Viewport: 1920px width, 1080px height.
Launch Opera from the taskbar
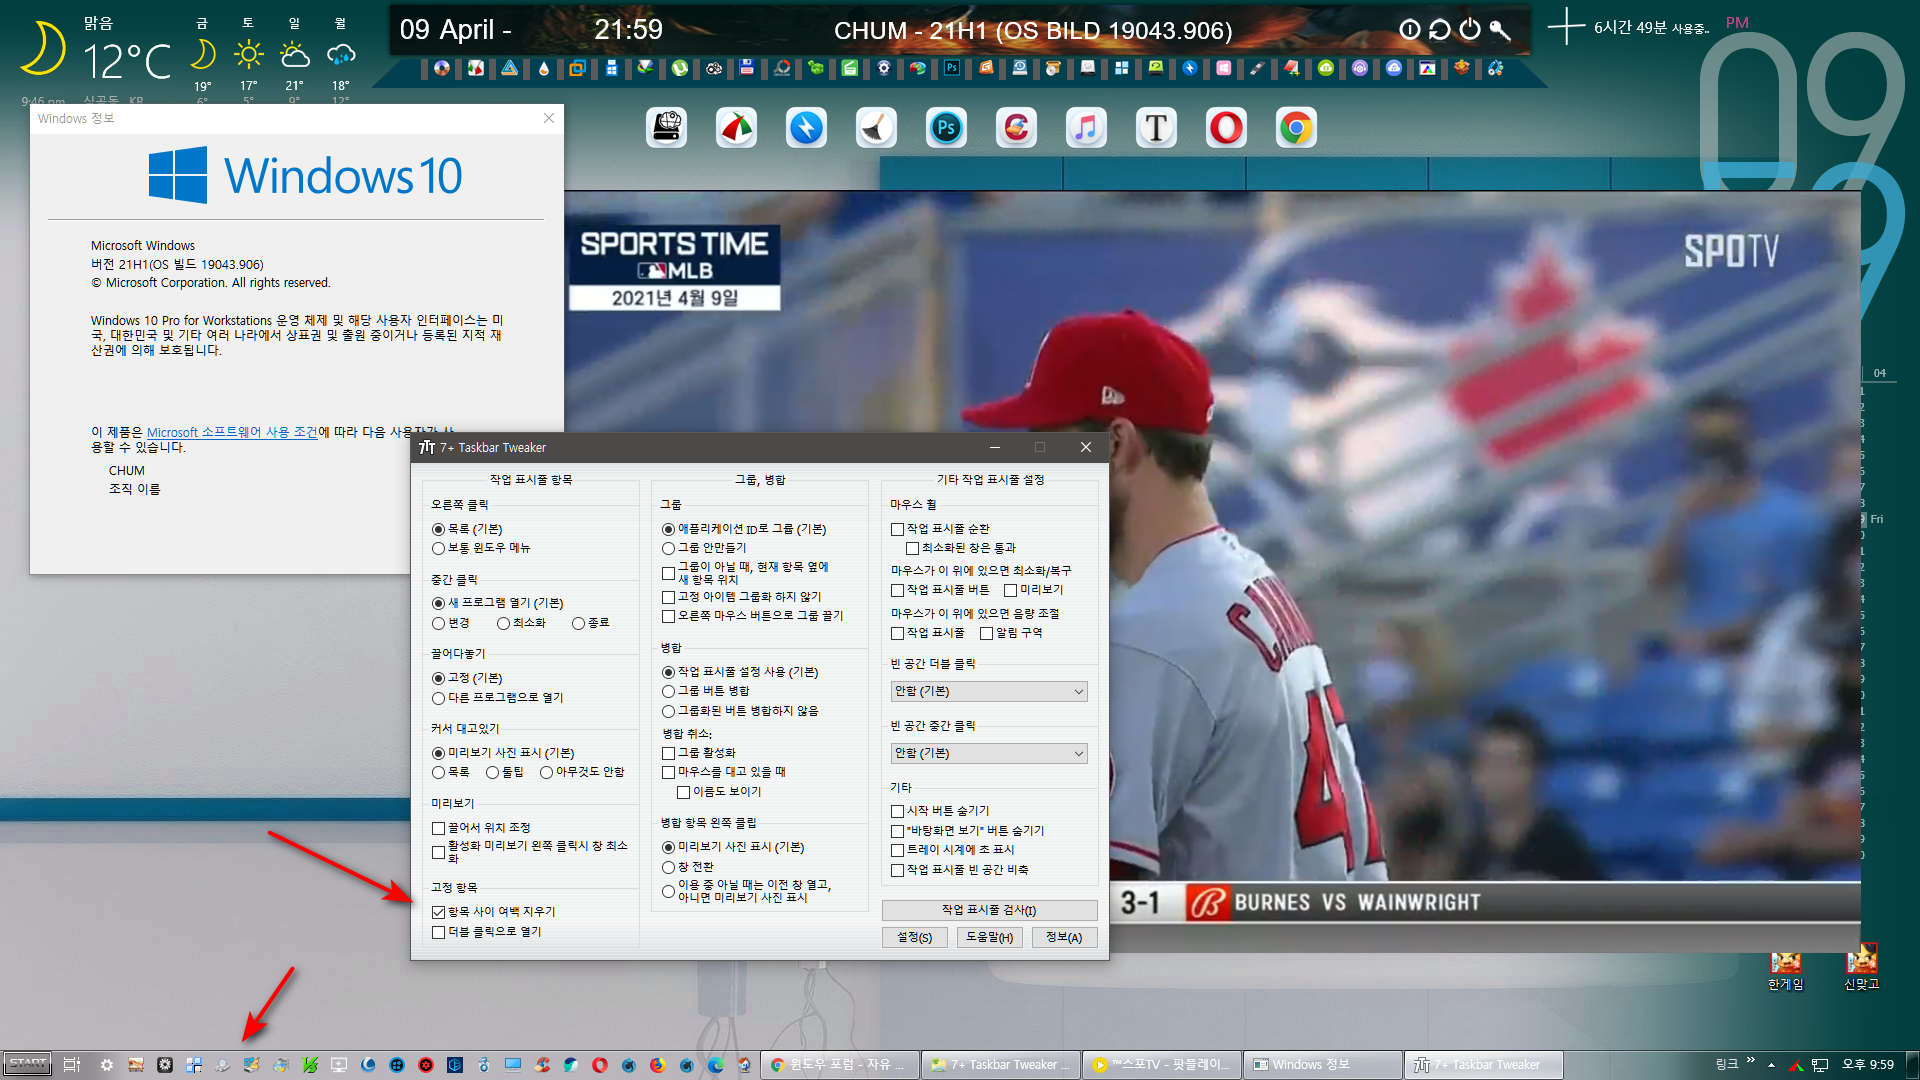tap(599, 1065)
